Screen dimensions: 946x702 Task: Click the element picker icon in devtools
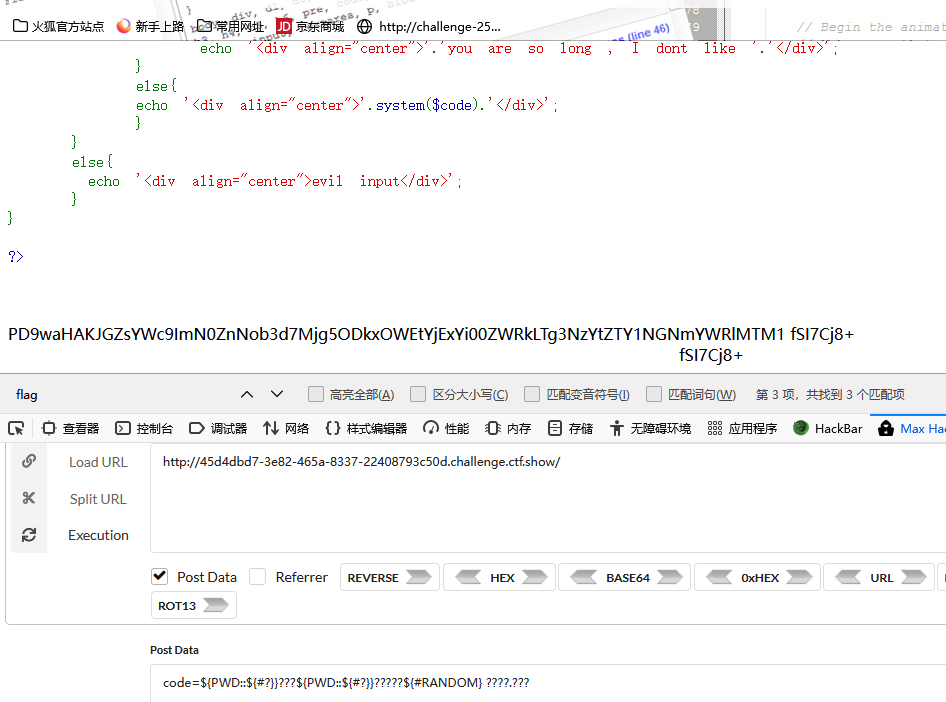(16, 428)
